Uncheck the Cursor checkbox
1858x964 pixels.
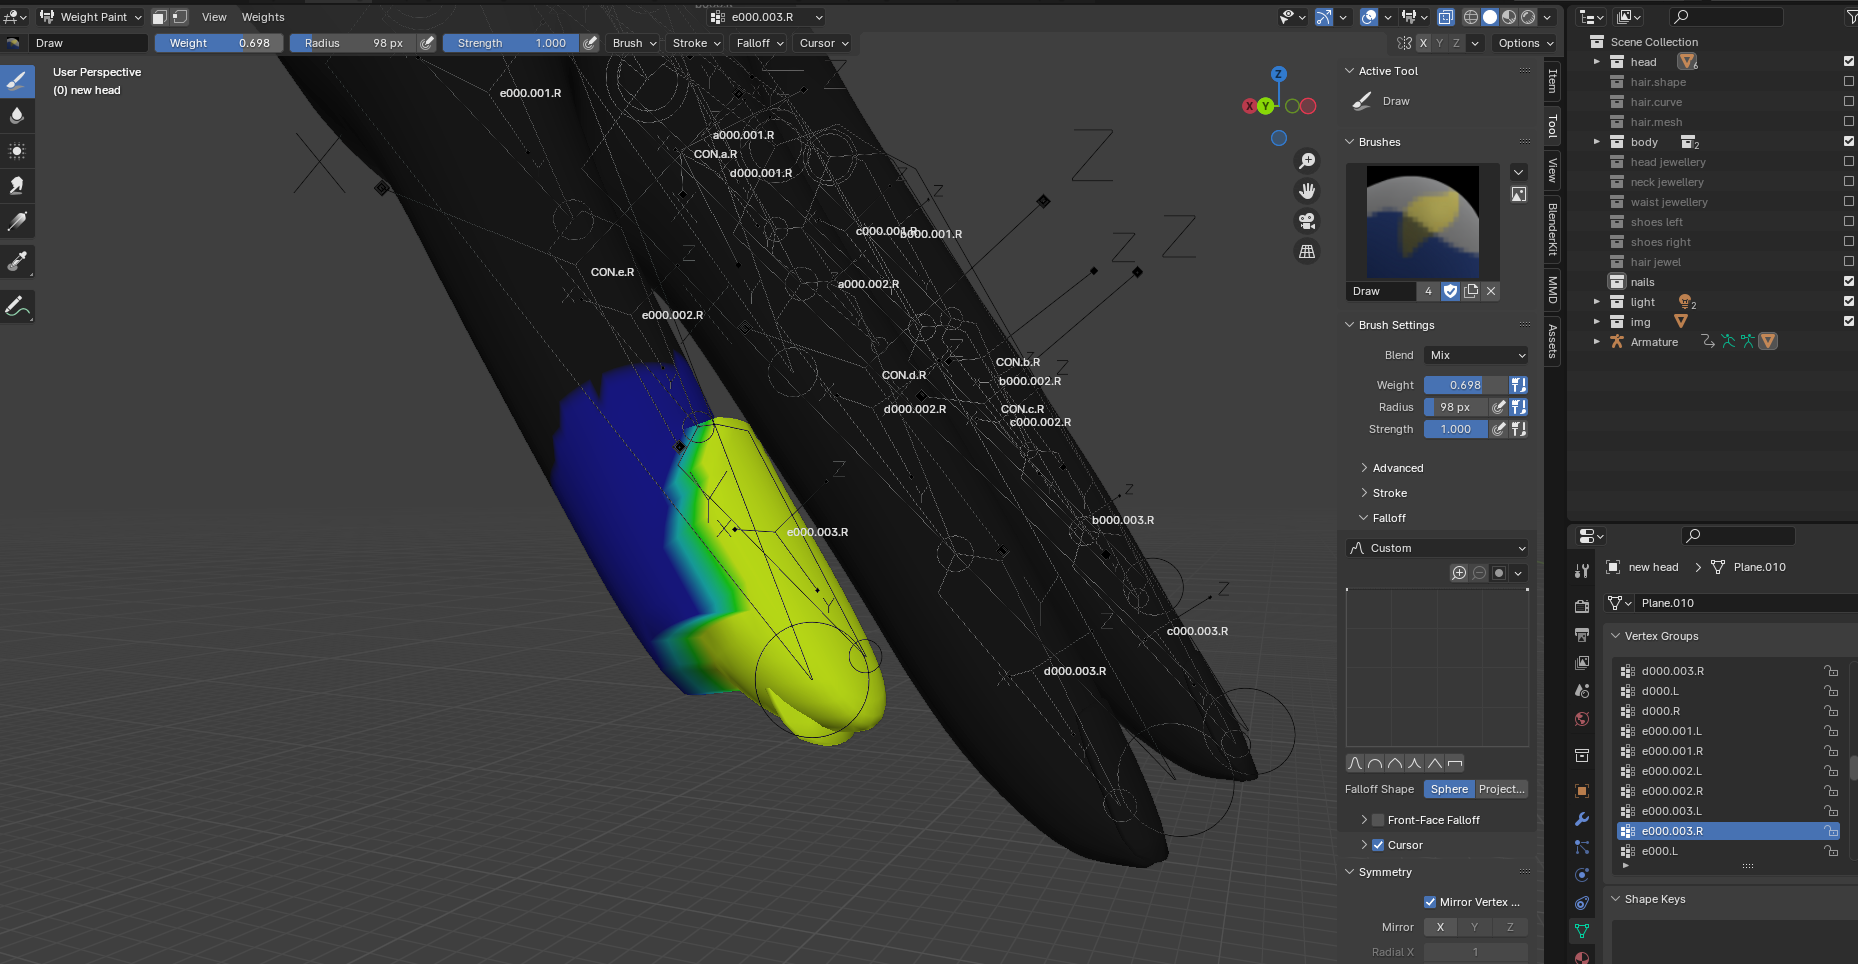pyautogui.click(x=1378, y=845)
